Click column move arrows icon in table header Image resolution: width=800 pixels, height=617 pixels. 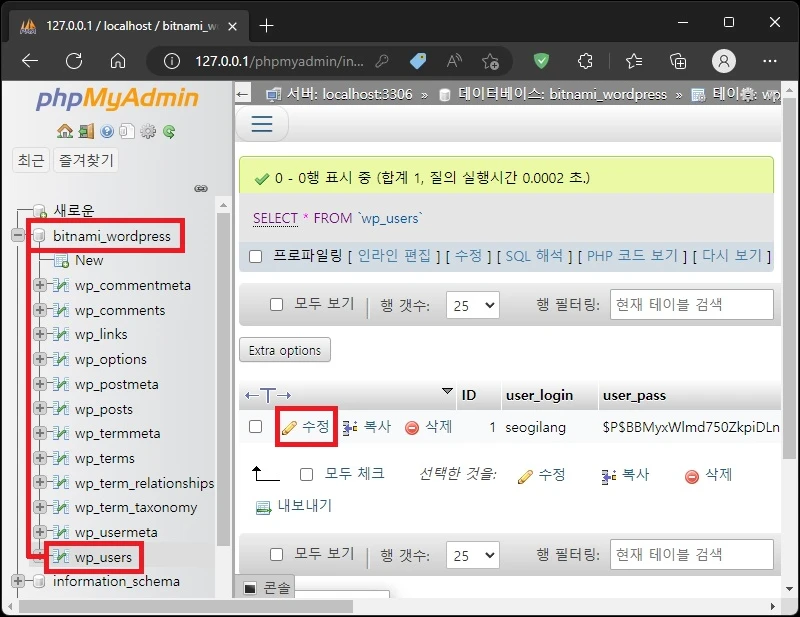[x=268, y=395]
